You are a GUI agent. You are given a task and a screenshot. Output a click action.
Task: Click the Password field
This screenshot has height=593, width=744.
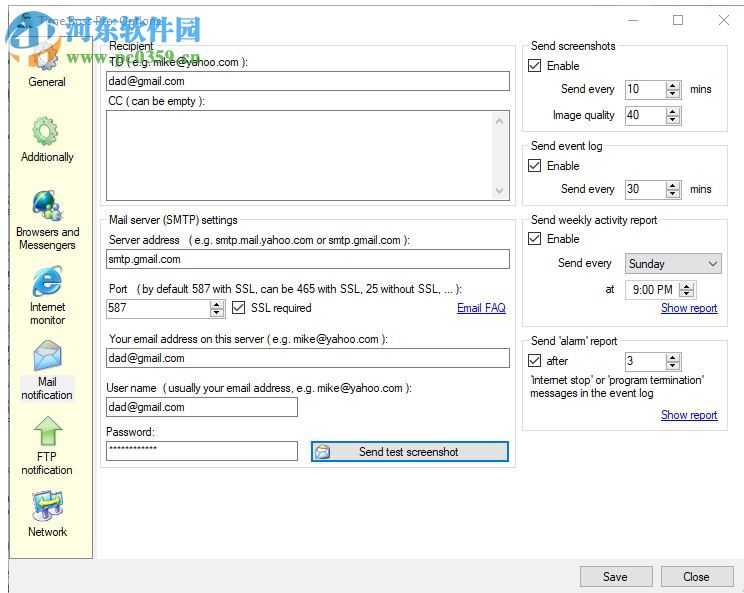pos(202,451)
